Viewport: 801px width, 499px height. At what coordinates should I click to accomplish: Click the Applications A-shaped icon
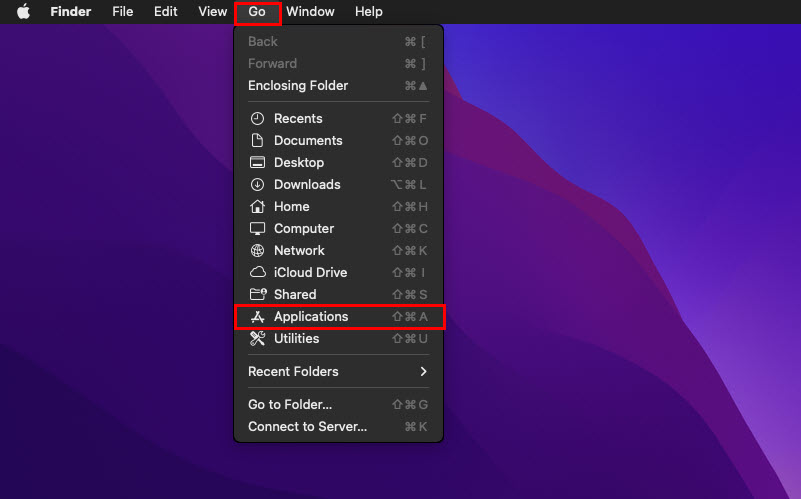pyautogui.click(x=257, y=317)
